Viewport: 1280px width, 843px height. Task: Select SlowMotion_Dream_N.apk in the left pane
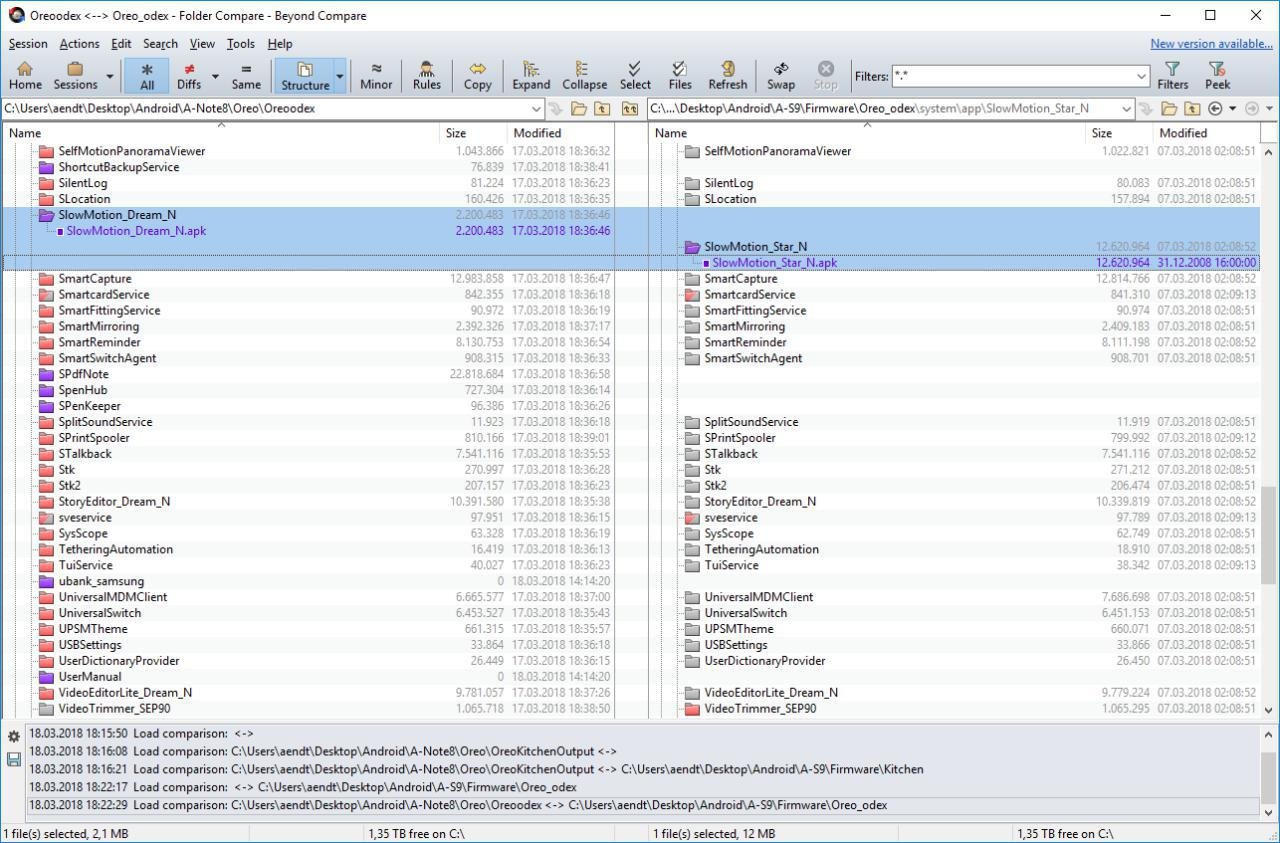(x=135, y=231)
